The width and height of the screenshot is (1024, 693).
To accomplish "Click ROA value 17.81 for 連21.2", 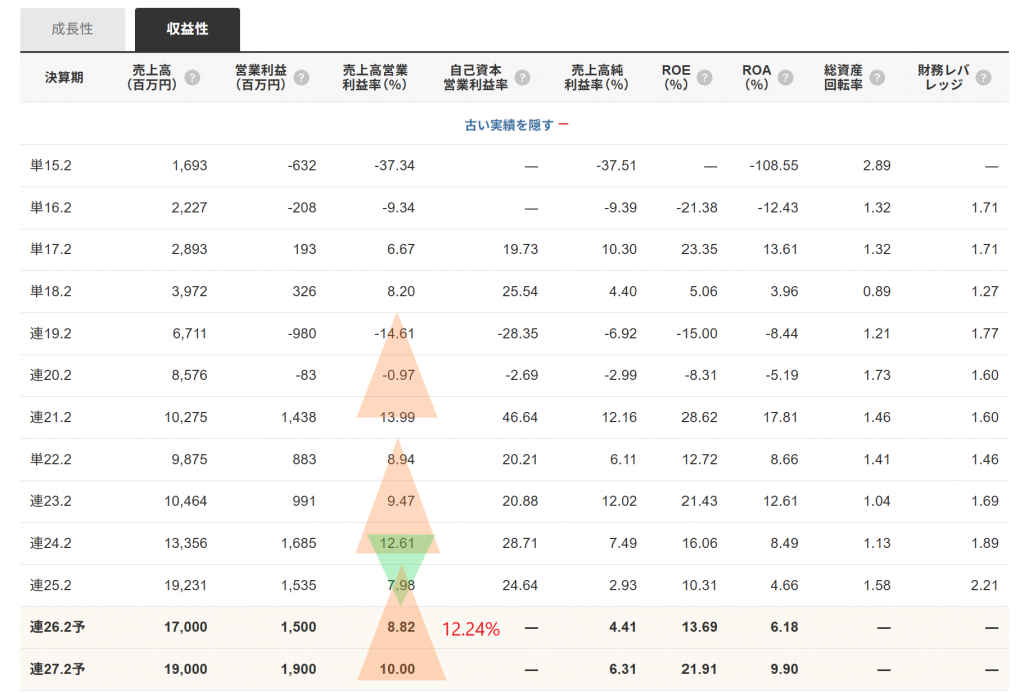I will (780, 417).
